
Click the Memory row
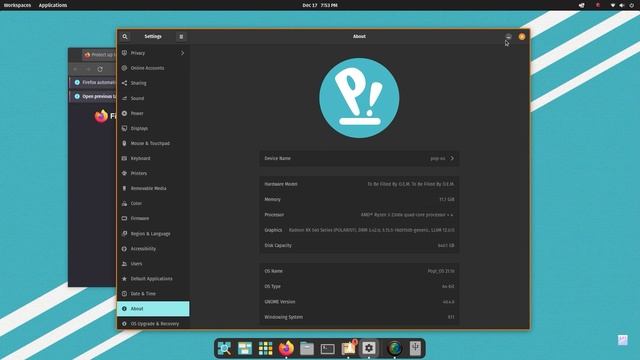(x=359, y=200)
